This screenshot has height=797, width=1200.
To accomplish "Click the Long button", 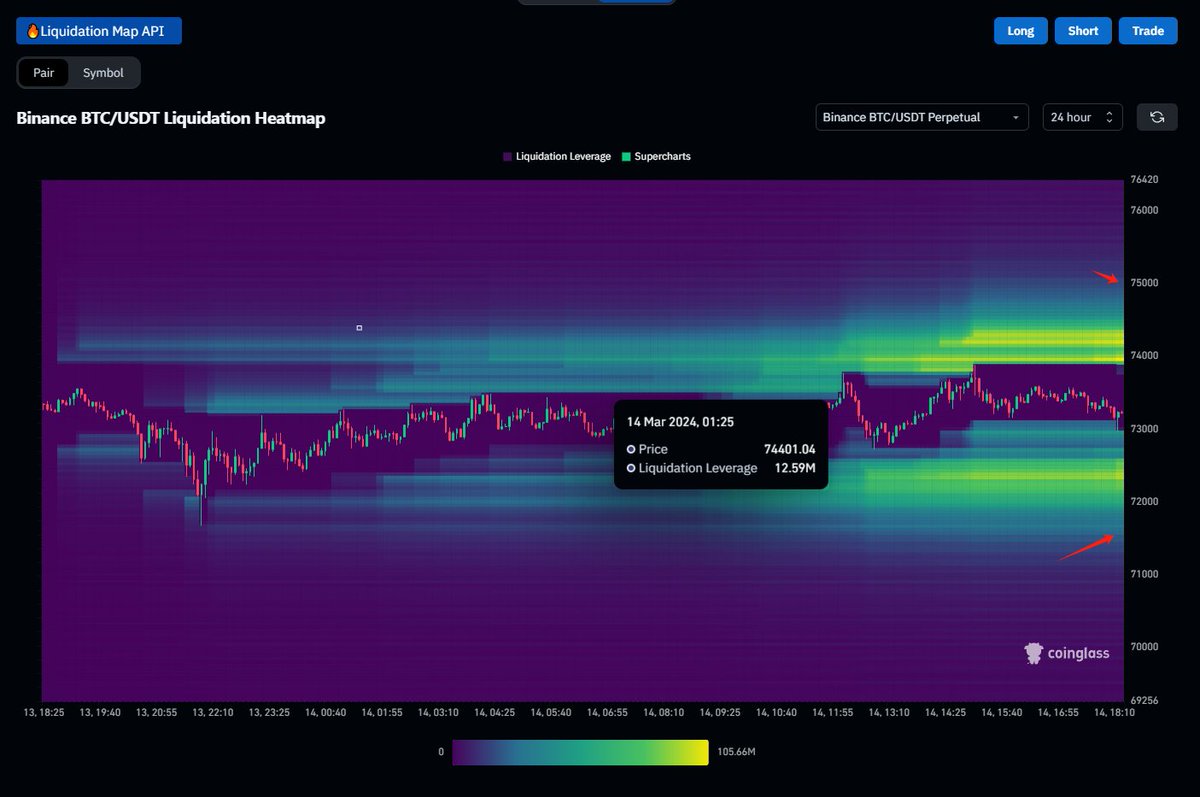I will click(x=1021, y=31).
